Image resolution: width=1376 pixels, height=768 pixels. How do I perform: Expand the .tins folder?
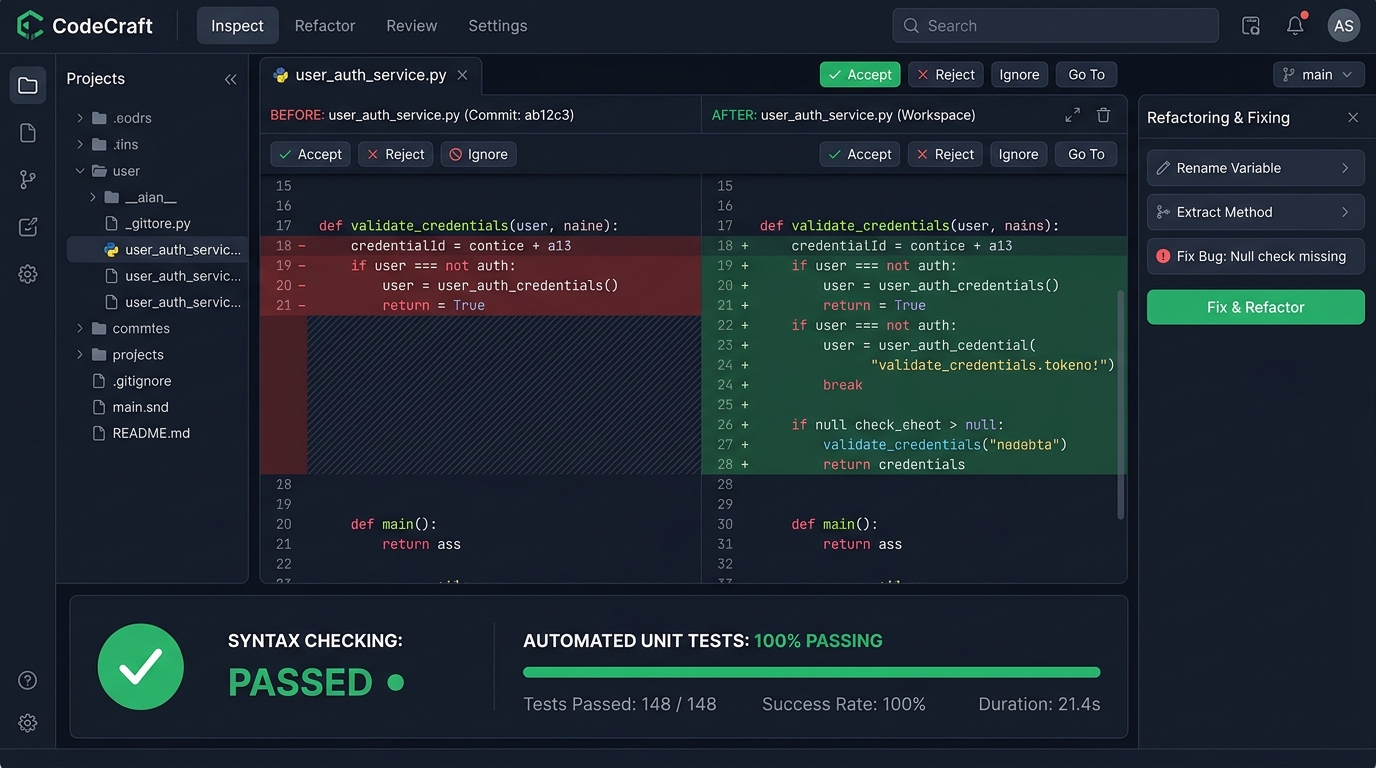(x=80, y=144)
